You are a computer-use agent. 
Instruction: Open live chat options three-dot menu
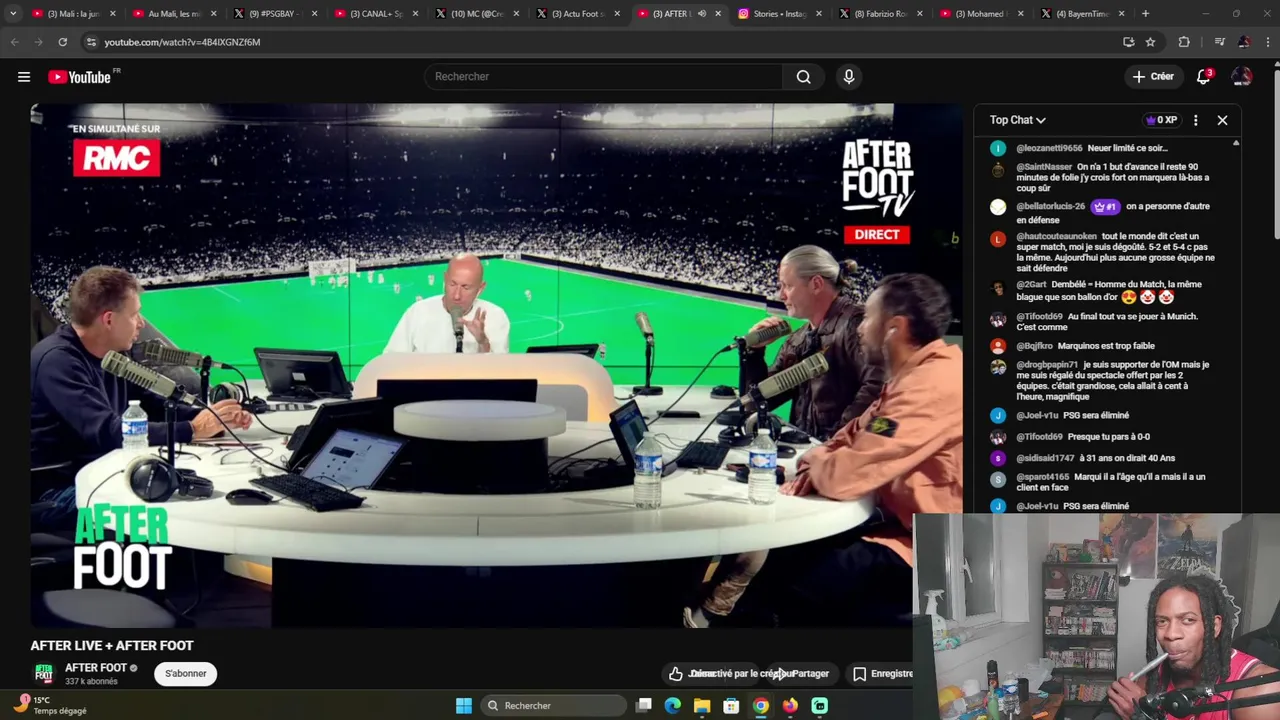pos(1195,120)
